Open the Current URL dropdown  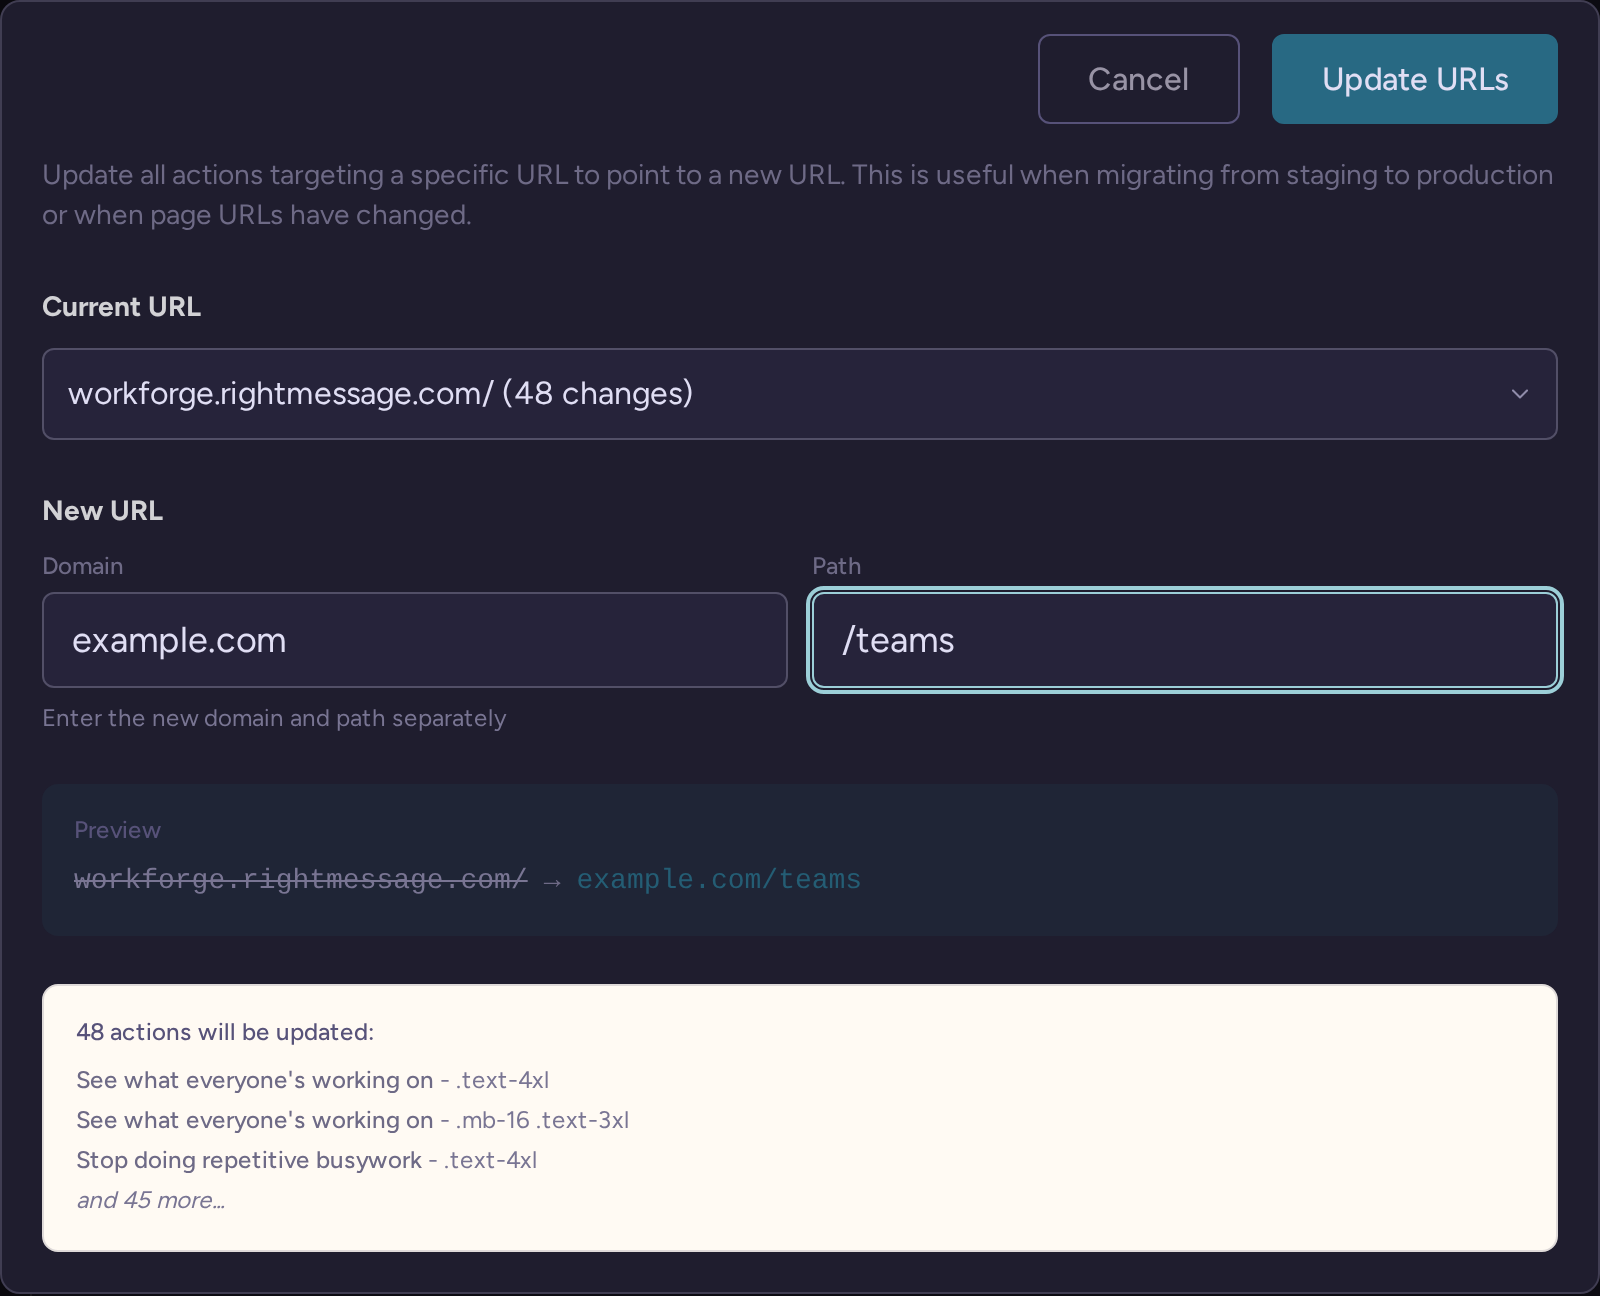click(799, 394)
